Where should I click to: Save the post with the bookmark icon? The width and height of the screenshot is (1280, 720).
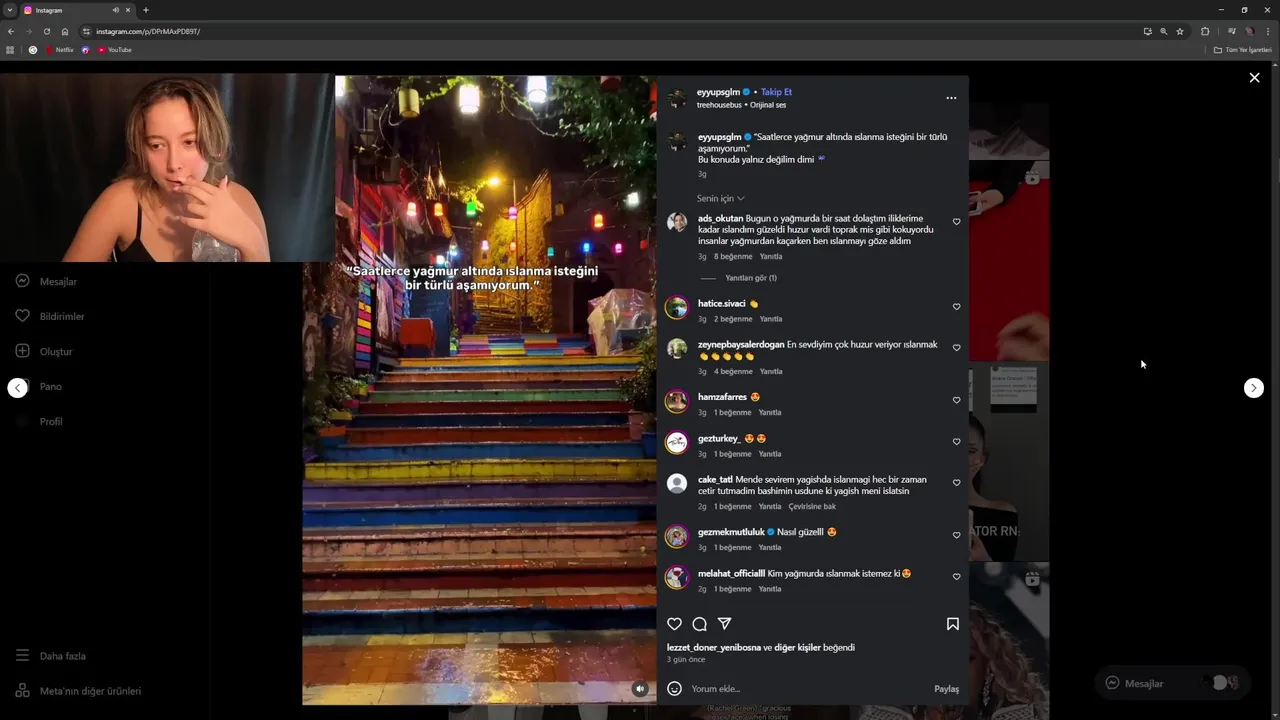tap(953, 624)
